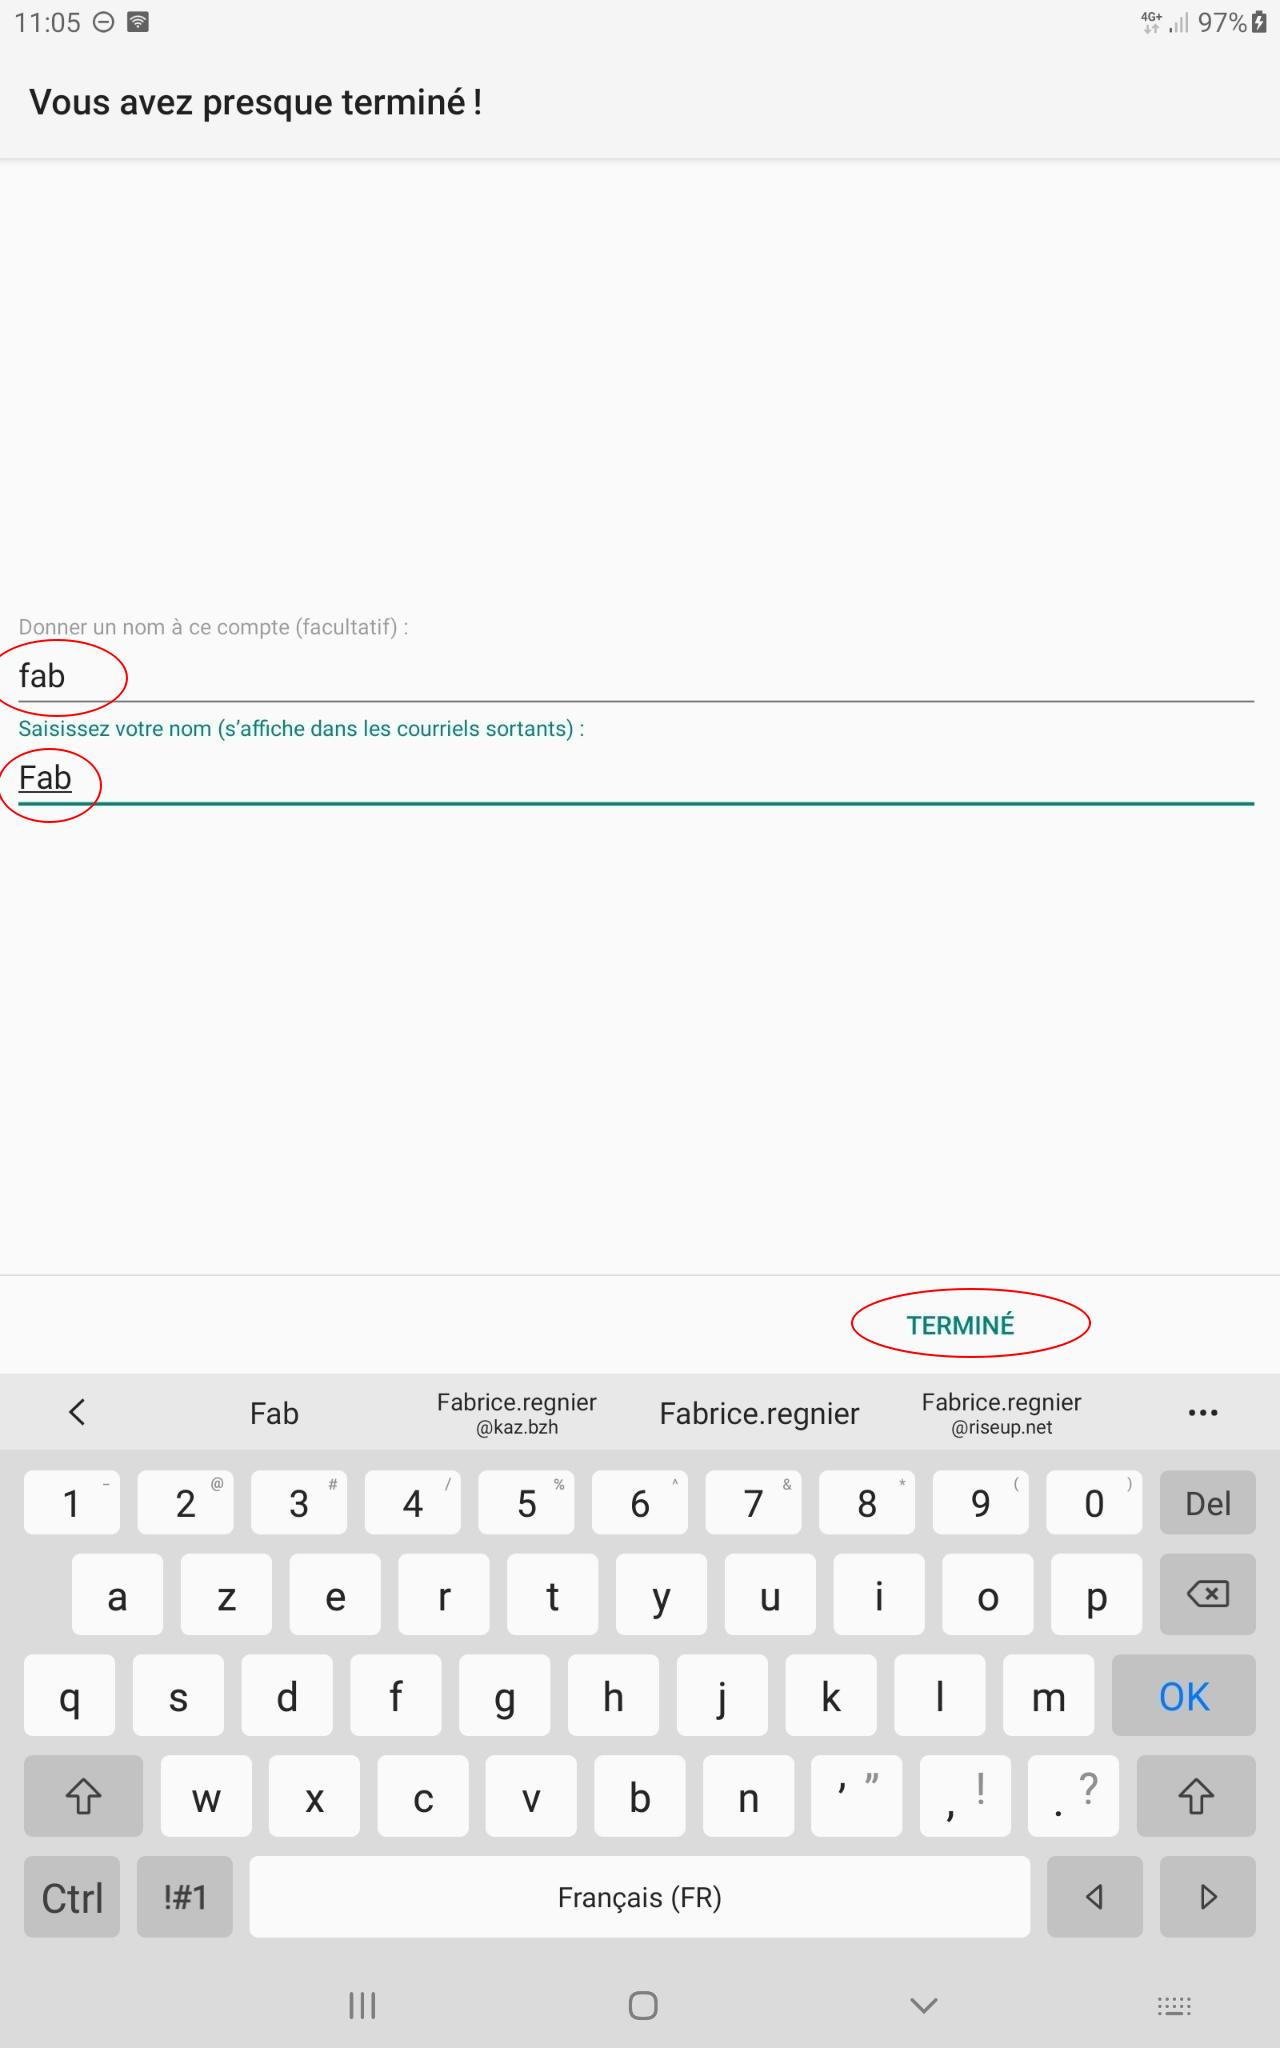The width and height of the screenshot is (1280, 2048).
Task: Select the "Fab" word suggestion
Action: 274,1413
